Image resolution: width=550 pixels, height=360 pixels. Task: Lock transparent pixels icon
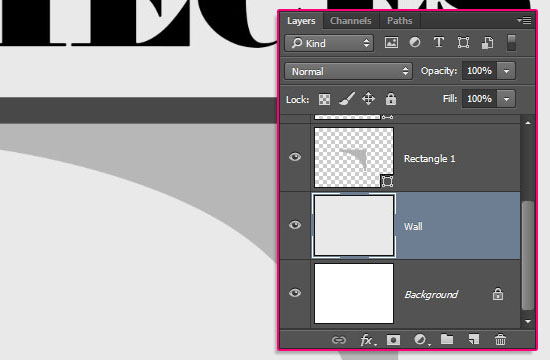tap(324, 99)
